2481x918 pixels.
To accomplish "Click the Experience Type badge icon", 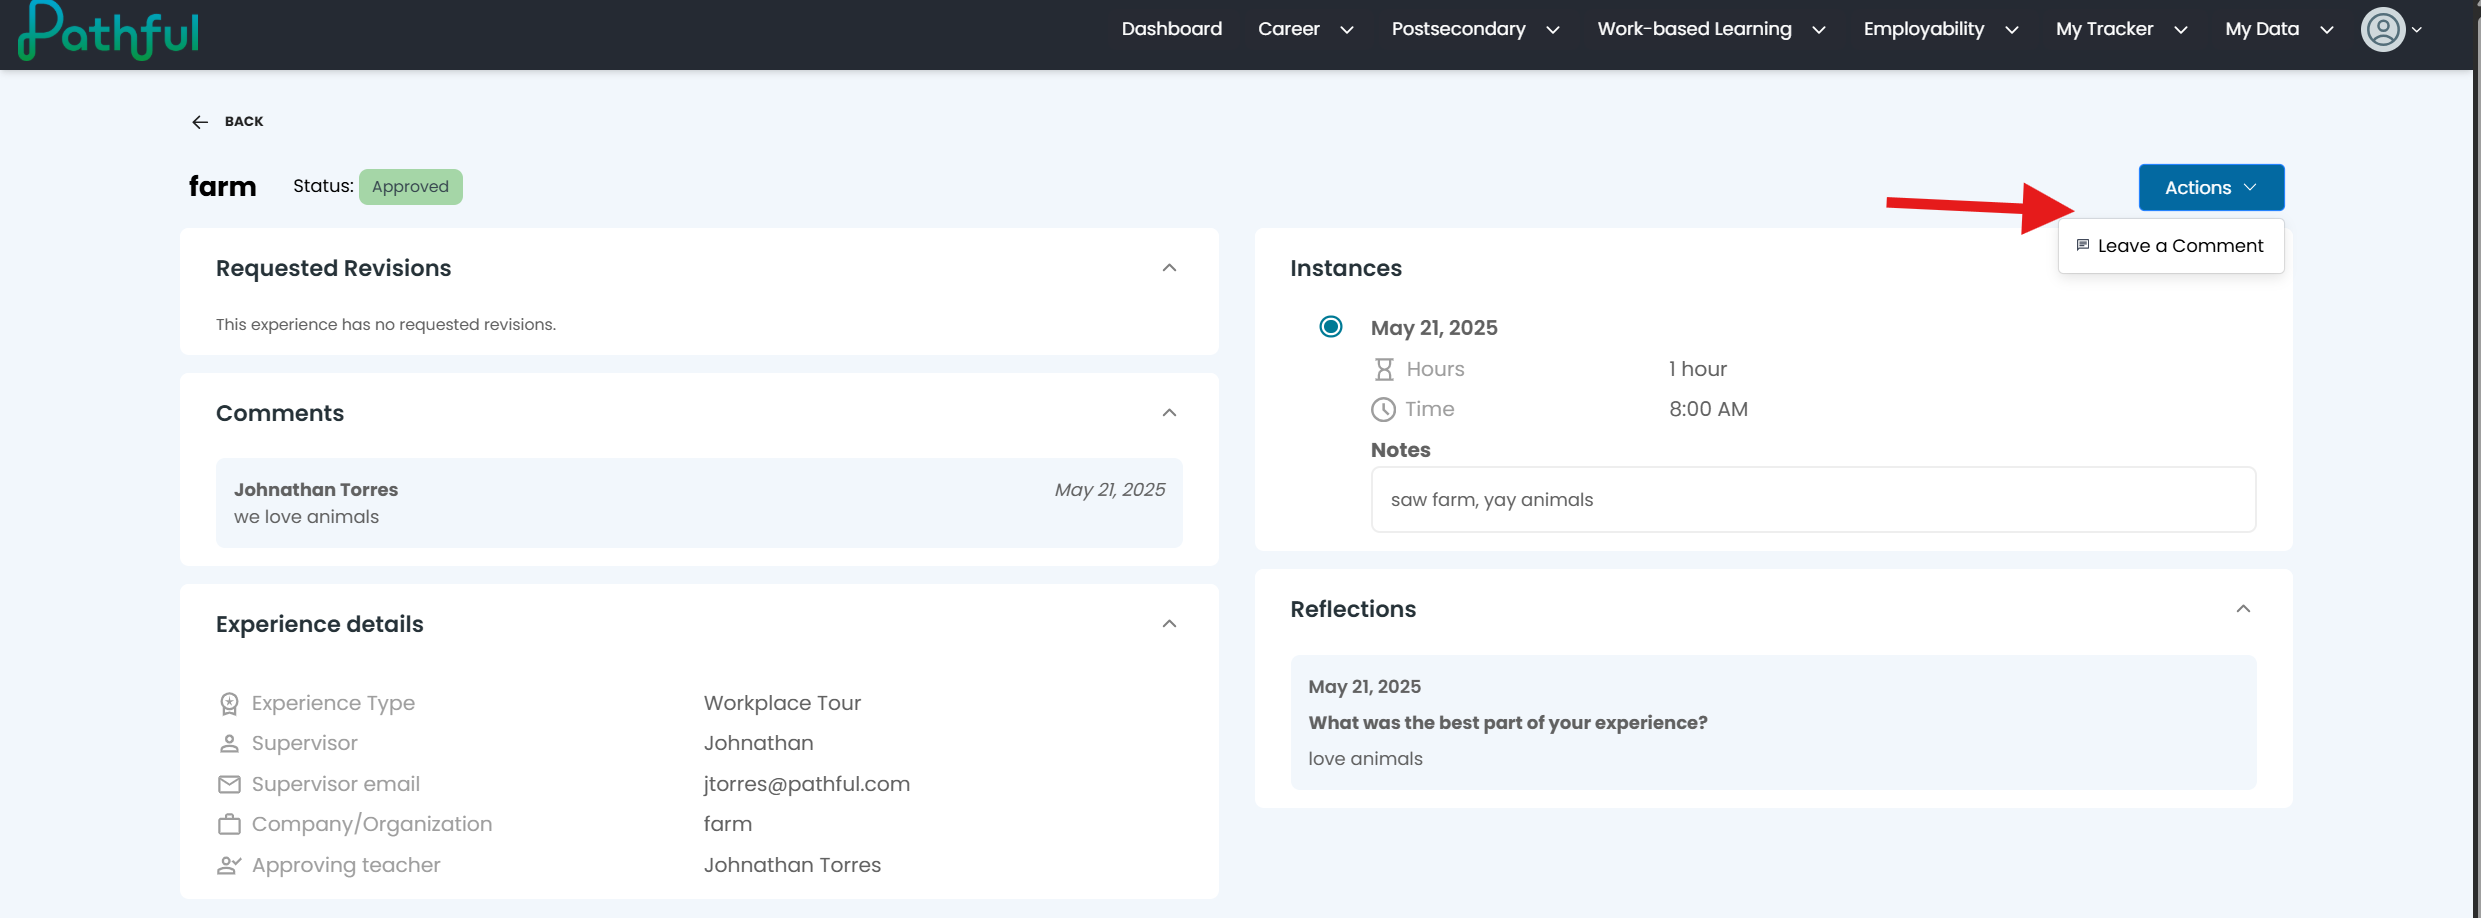I will pos(229,704).
